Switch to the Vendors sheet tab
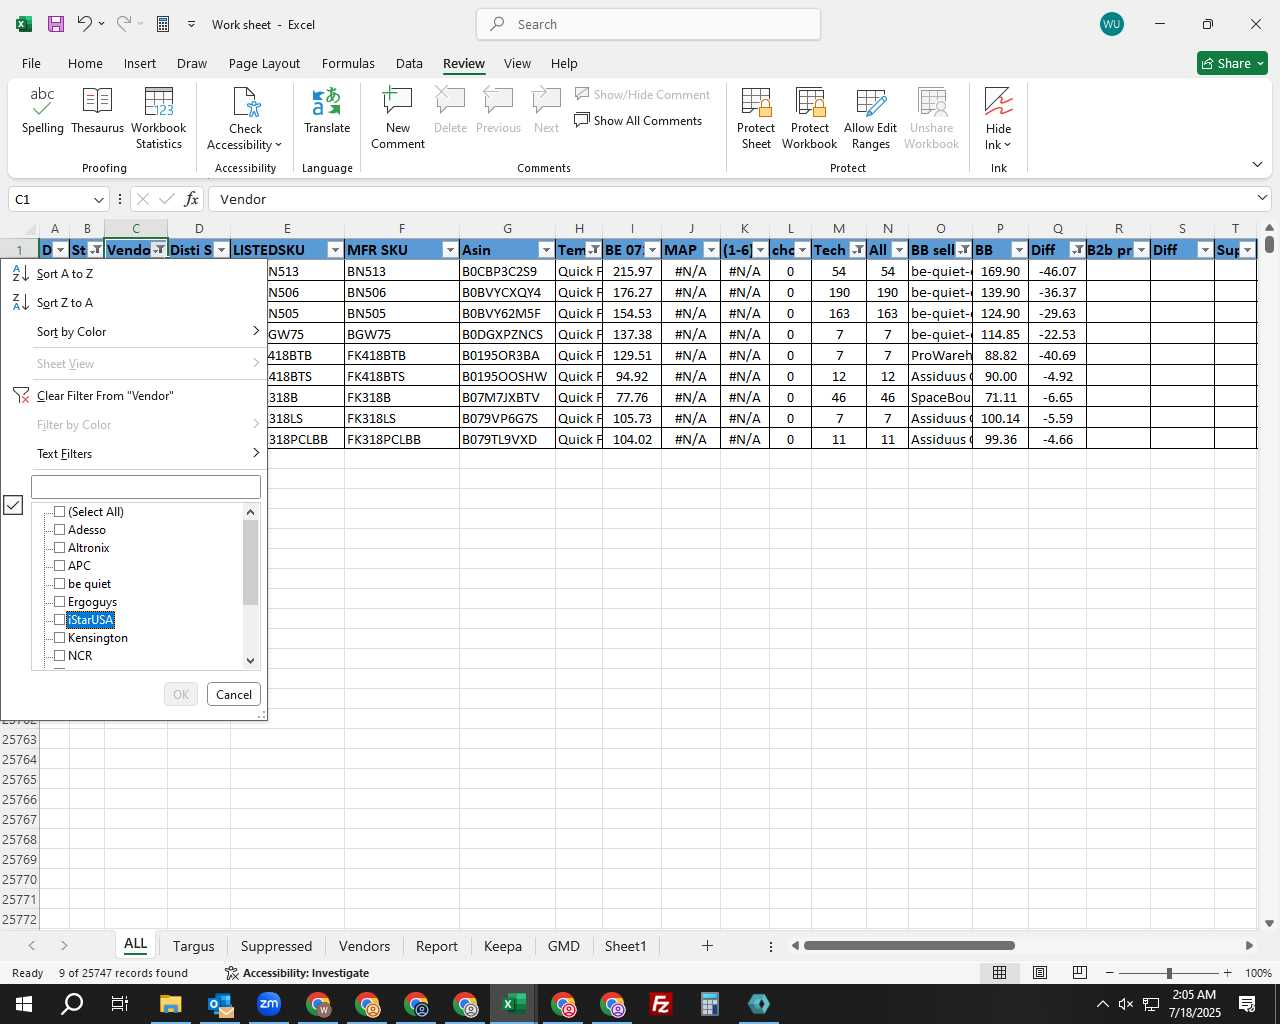This screenshot has height=1024, width=1280. pyautogui.click(x=364, y=946)
